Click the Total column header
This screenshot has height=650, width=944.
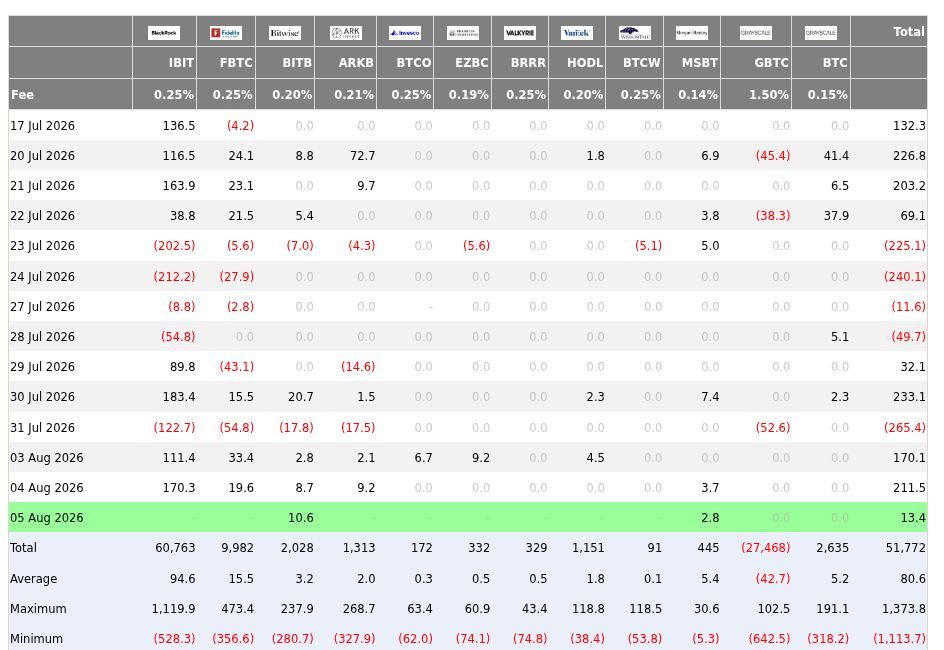(908, 31)
